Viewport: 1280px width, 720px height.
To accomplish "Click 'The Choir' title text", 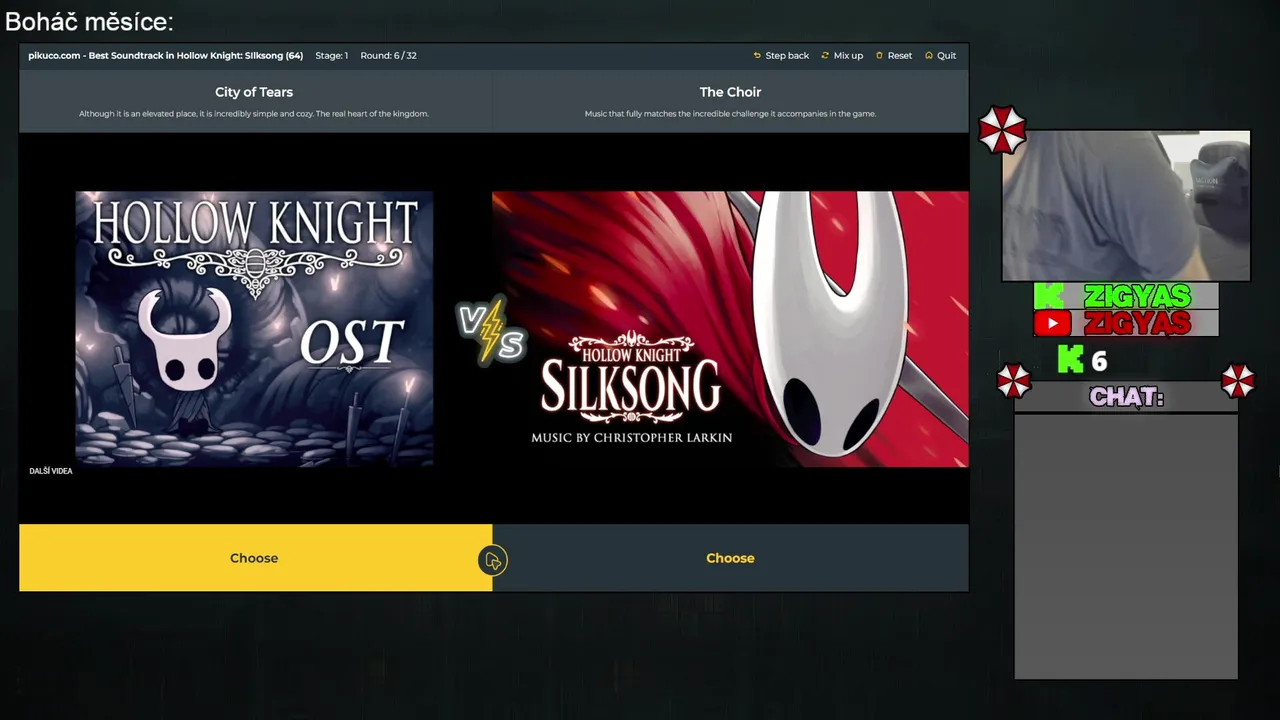I will click(x=730, y=92).
